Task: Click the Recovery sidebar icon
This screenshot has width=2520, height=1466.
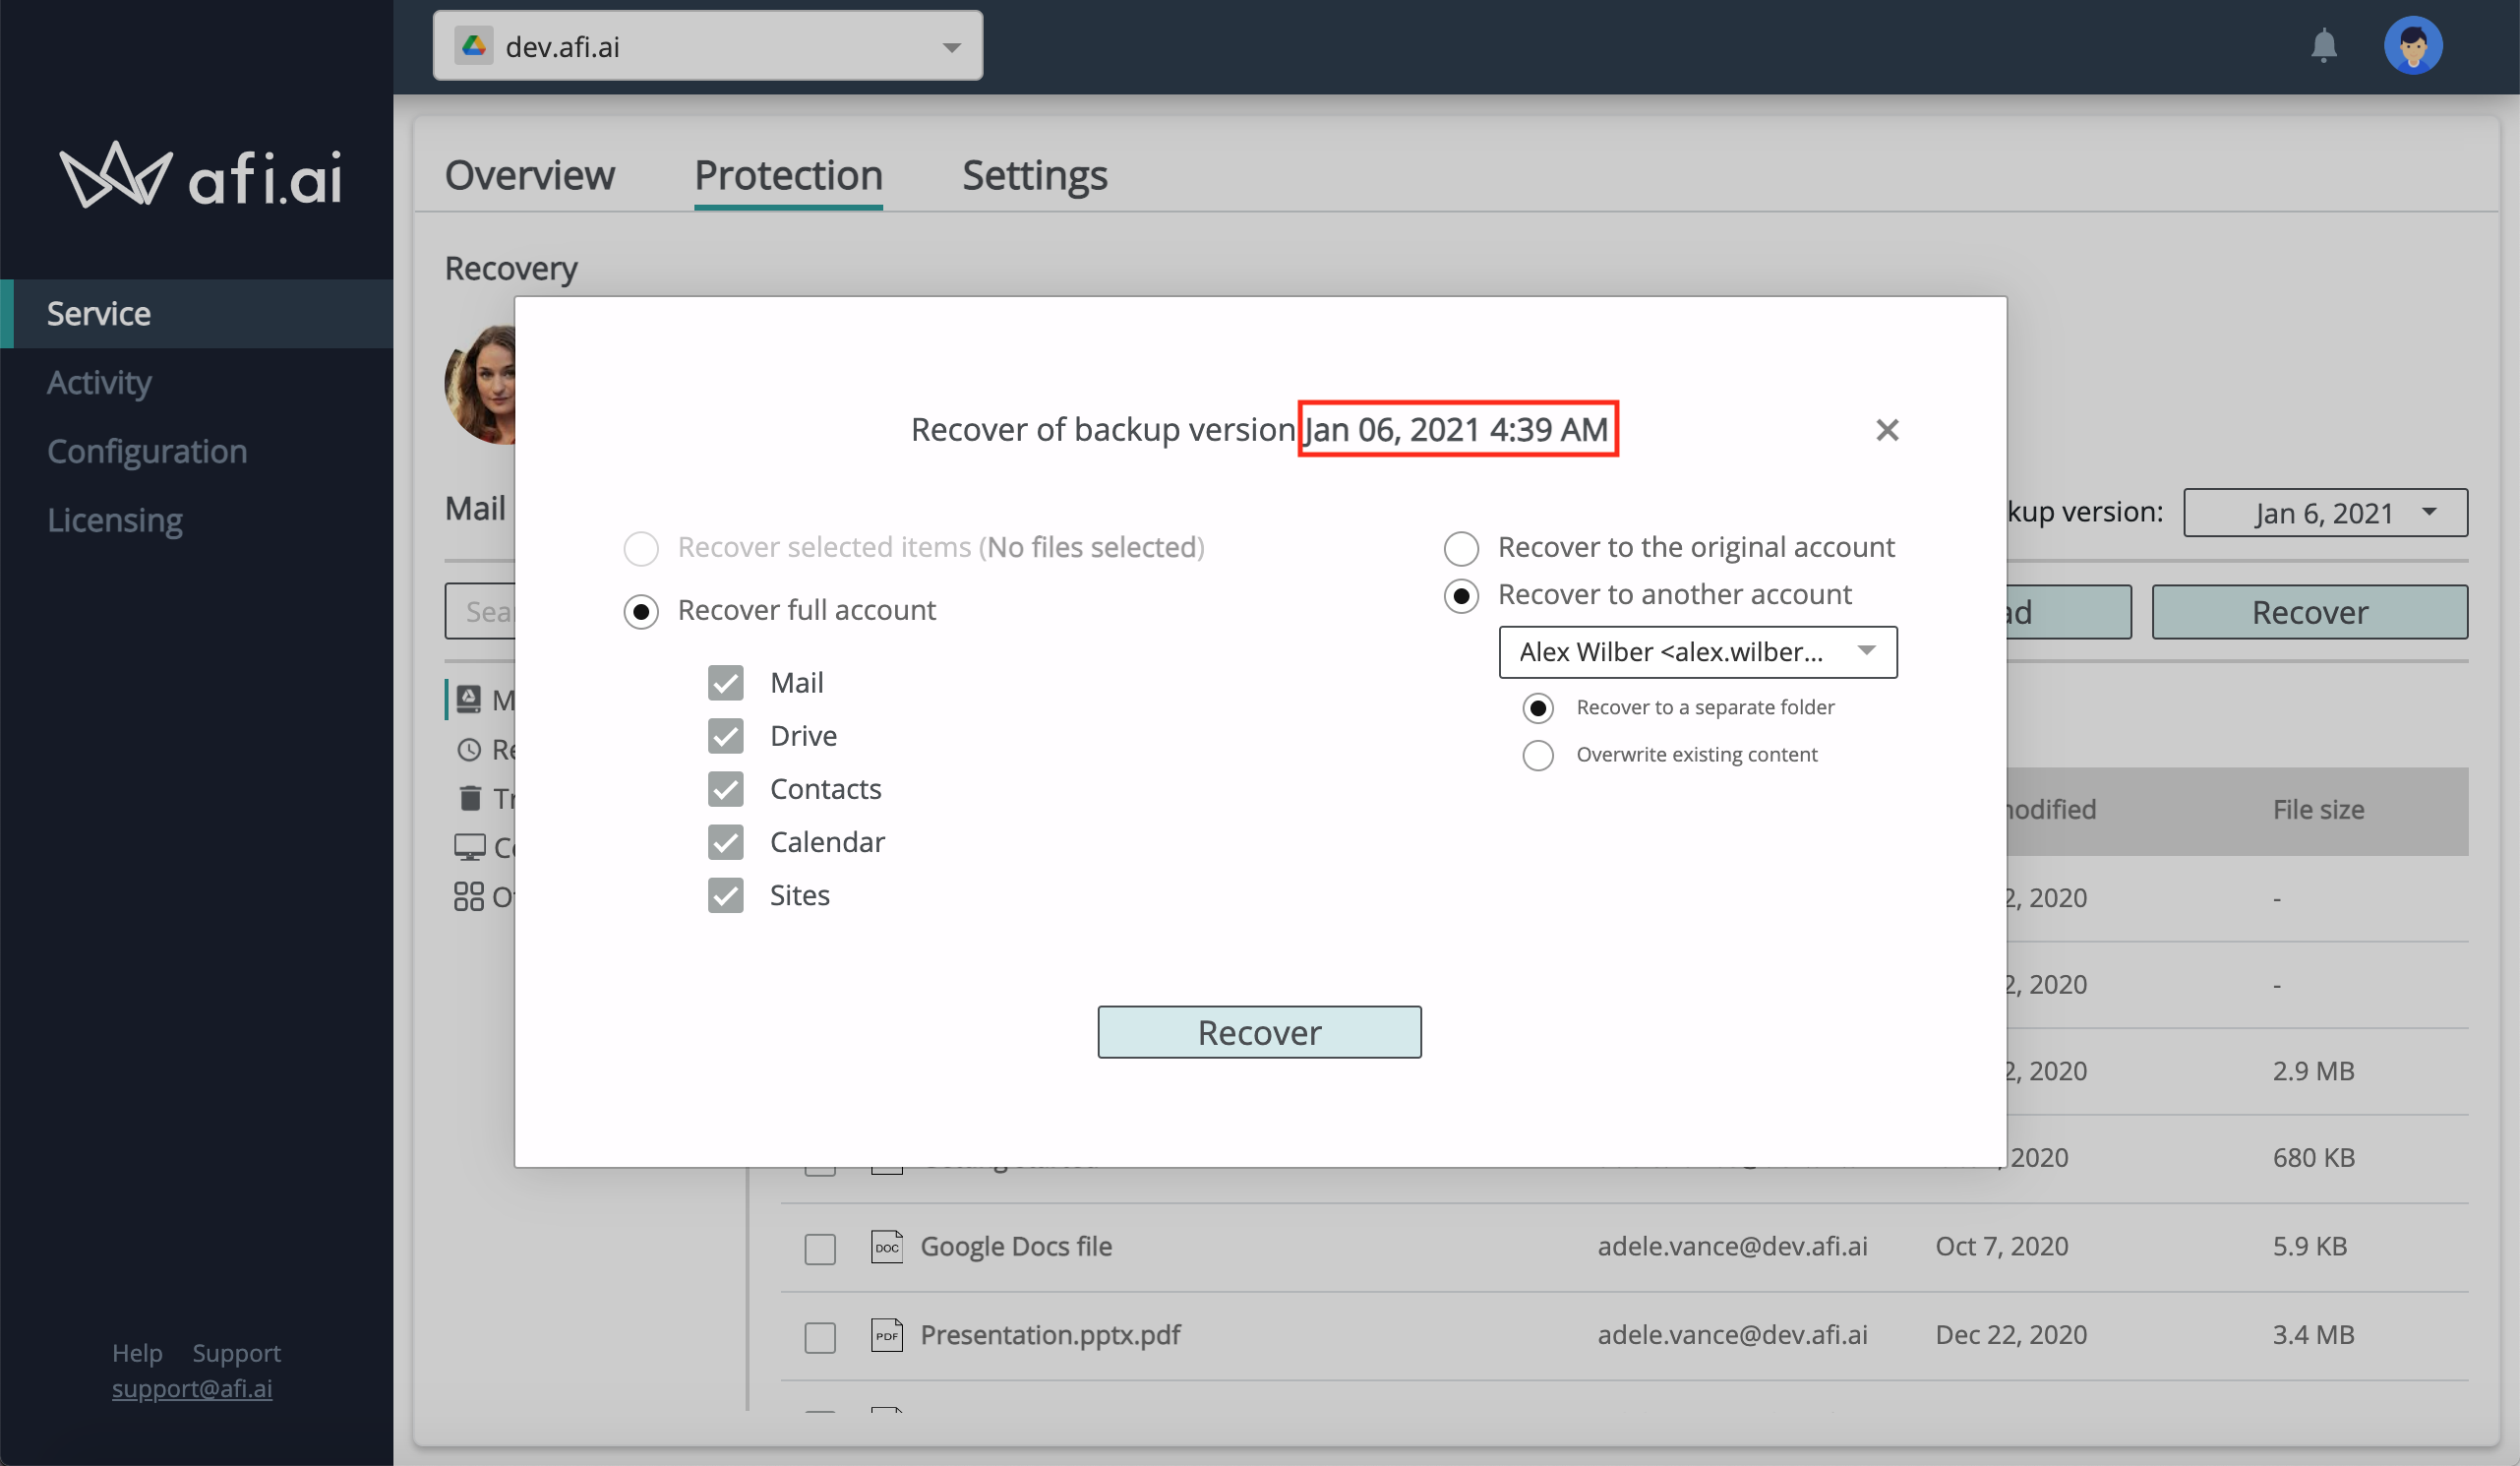Action: (x=471, y=747)
